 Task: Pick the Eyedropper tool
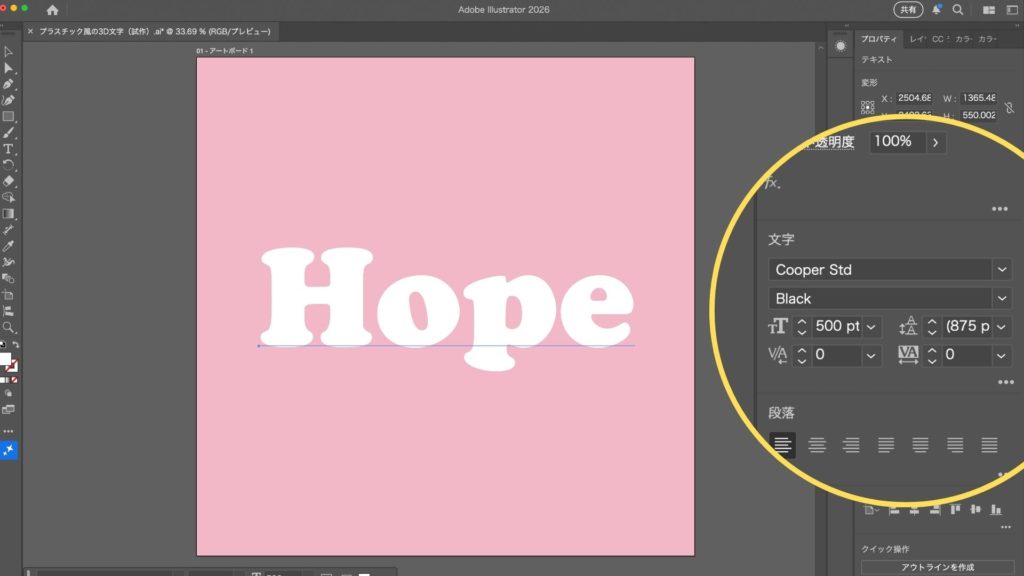coord(9,245)
